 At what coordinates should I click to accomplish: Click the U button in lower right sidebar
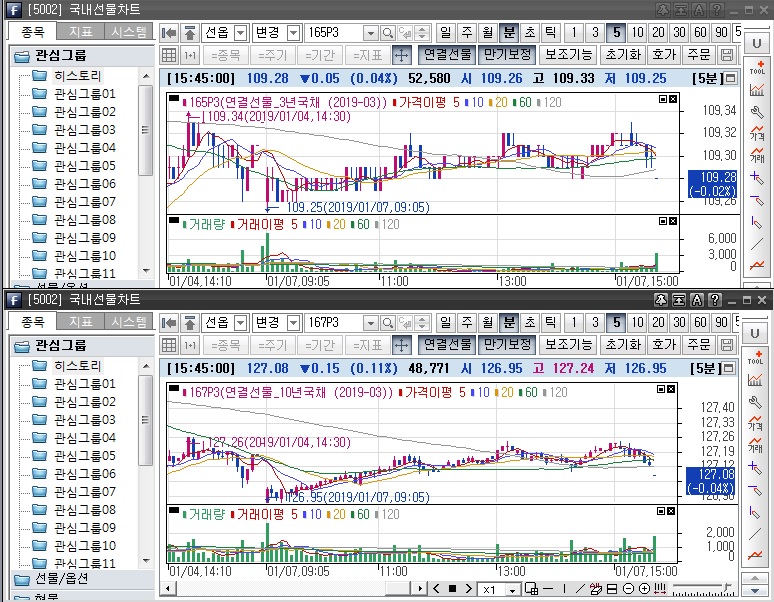757,333
